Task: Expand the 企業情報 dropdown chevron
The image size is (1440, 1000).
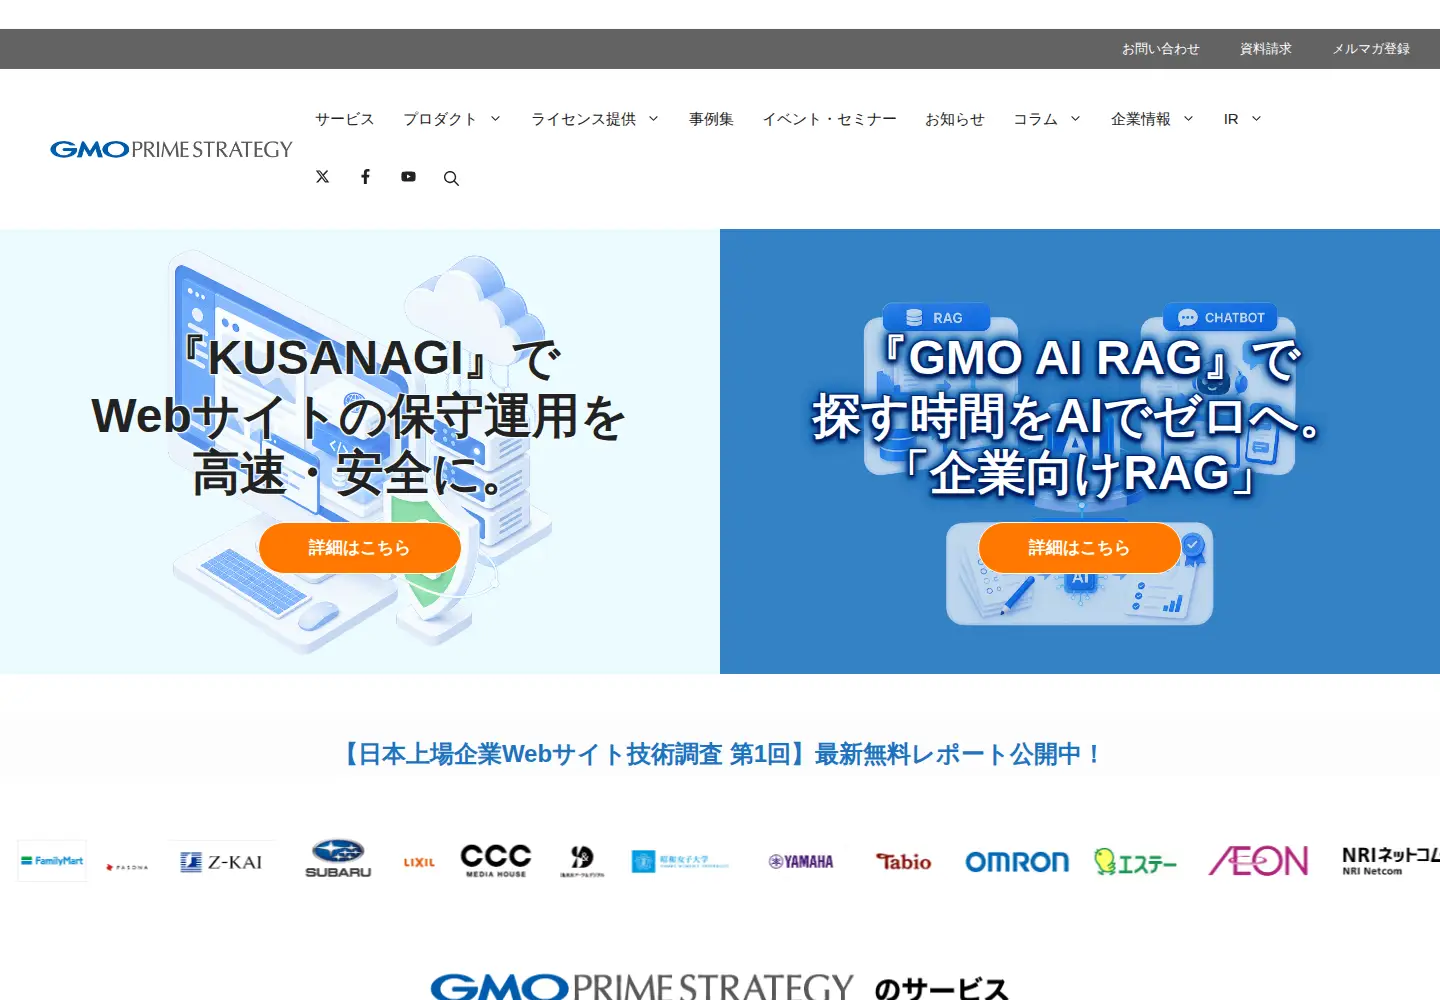Action: (x=1189, y=119)
